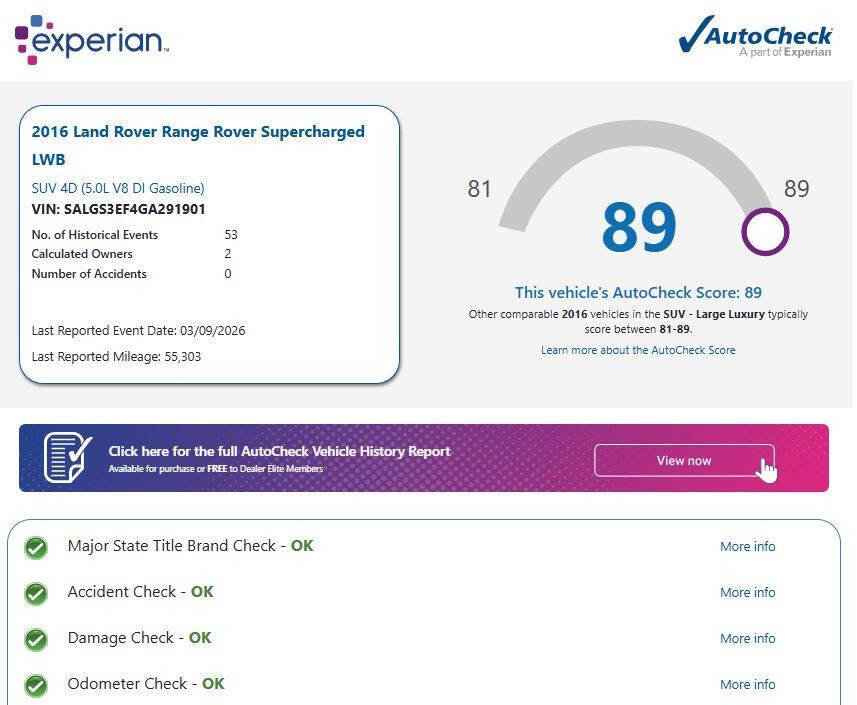Click the green checkmark beside Accident Check
This screenshot has width=857, height=705.
pos(36,593)
